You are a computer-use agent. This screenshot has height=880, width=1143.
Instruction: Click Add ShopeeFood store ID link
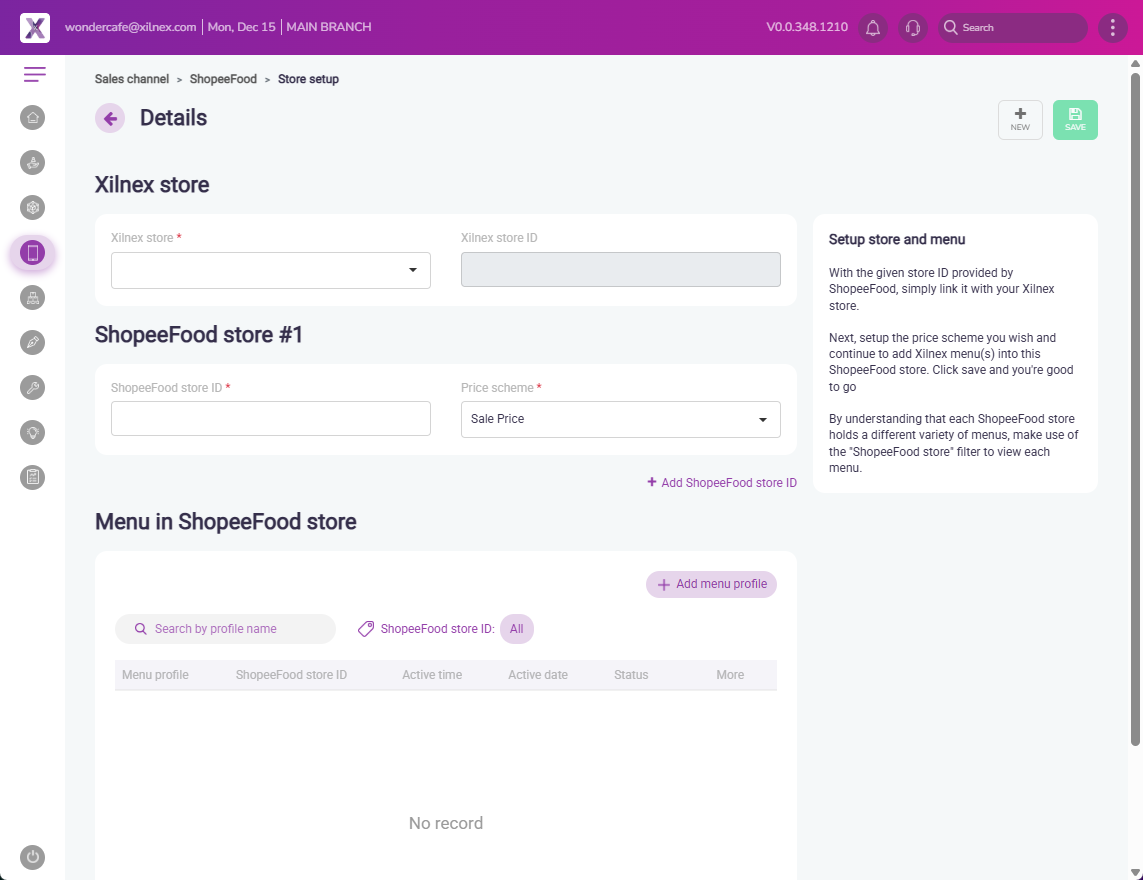(x=722, y=483)
